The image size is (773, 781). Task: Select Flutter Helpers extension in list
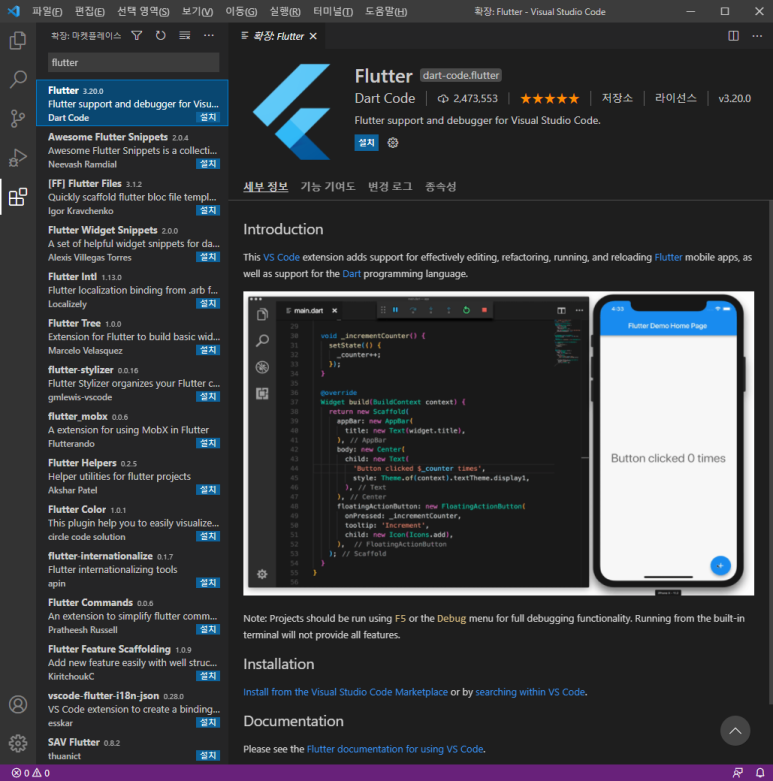(132, 476)
